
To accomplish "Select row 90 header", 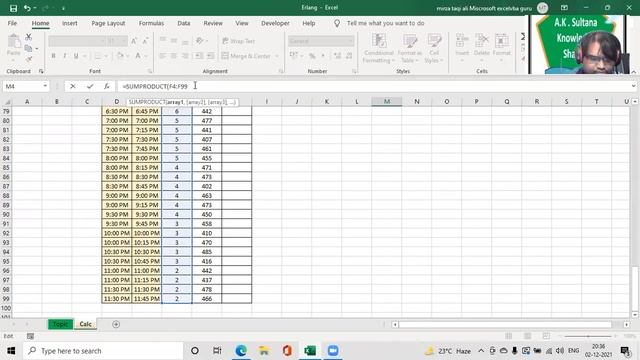I will click(6, 214).
